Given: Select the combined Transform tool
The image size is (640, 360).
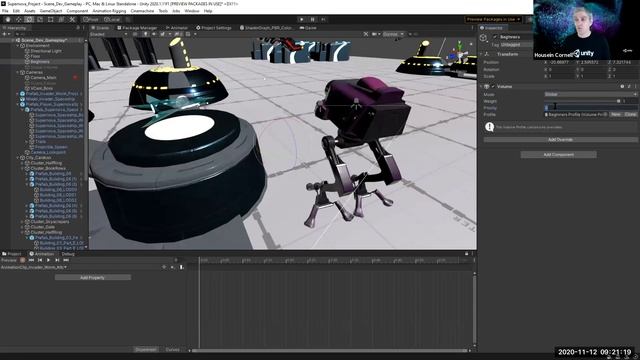Looking at the screenshot, I should [x=61, y=19].
